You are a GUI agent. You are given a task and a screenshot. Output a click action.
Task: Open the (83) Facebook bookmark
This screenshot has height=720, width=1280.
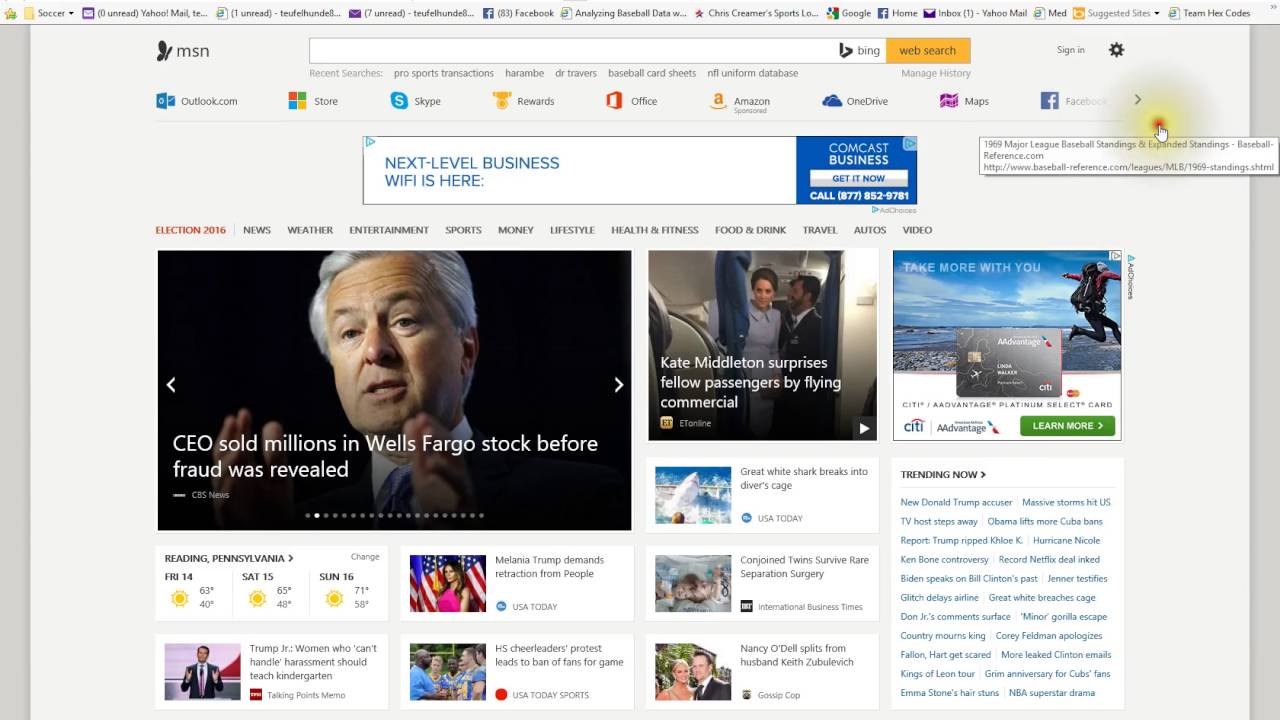point(518,13)
